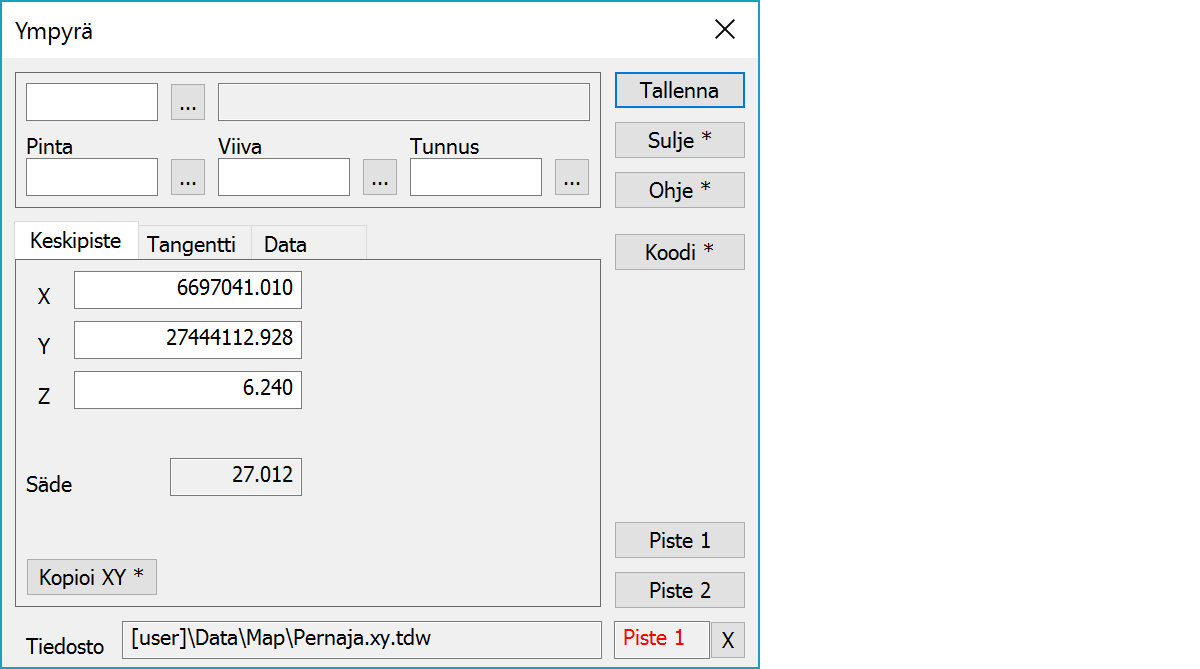
Task: Select the Keskipiste tab
Action: (76, 241)
